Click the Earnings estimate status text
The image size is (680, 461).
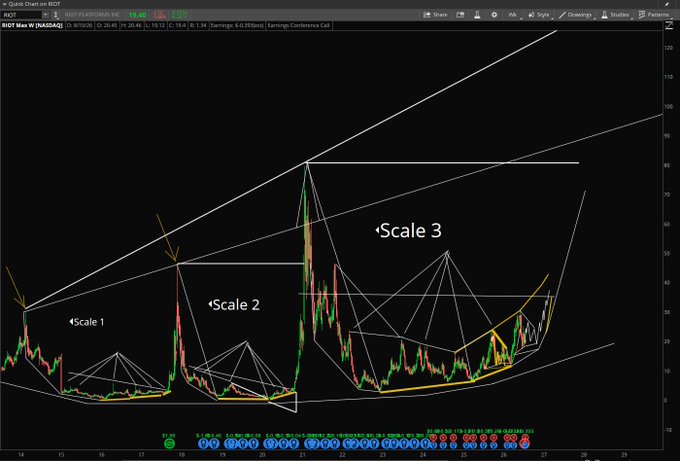click(237, 26)
